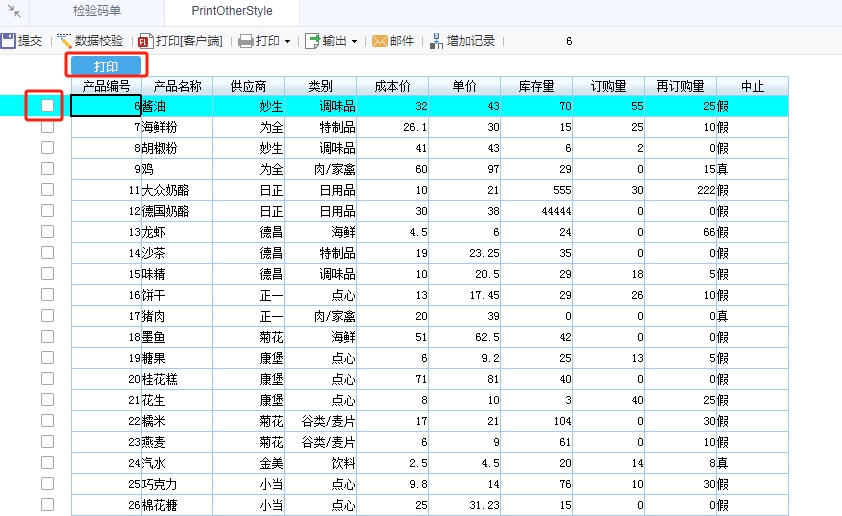
Task: Click the 真 discontinued cell for 鸡
Action: tap(752, 169)
